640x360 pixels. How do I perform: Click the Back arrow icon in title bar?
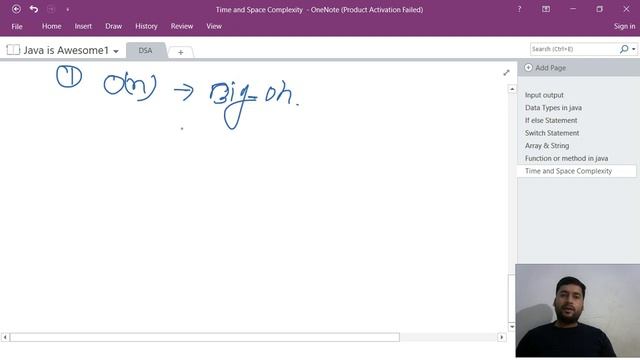coord(16,9)
